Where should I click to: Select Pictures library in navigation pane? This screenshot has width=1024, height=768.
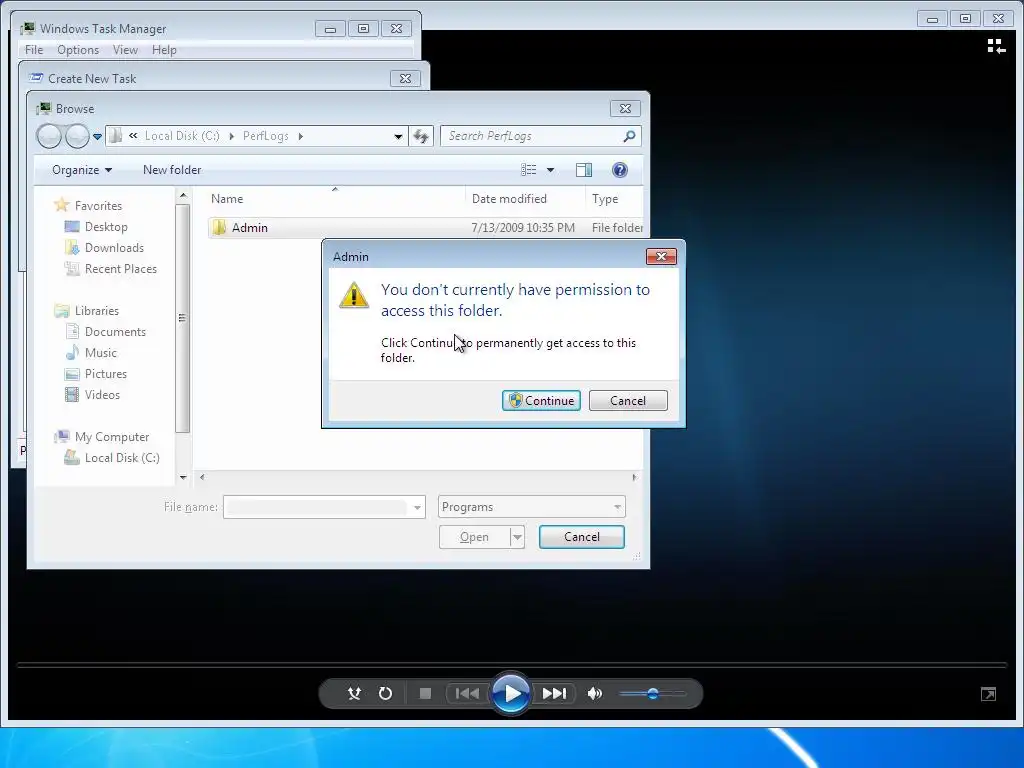(105, 374)
